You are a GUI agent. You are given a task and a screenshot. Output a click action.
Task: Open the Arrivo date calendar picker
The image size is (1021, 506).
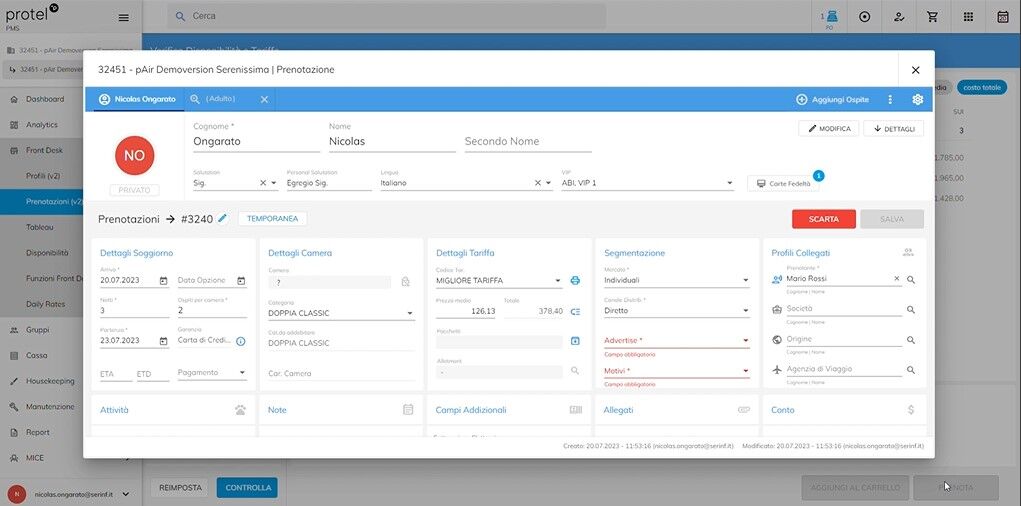pyautogui.click(x=163, y=281)
